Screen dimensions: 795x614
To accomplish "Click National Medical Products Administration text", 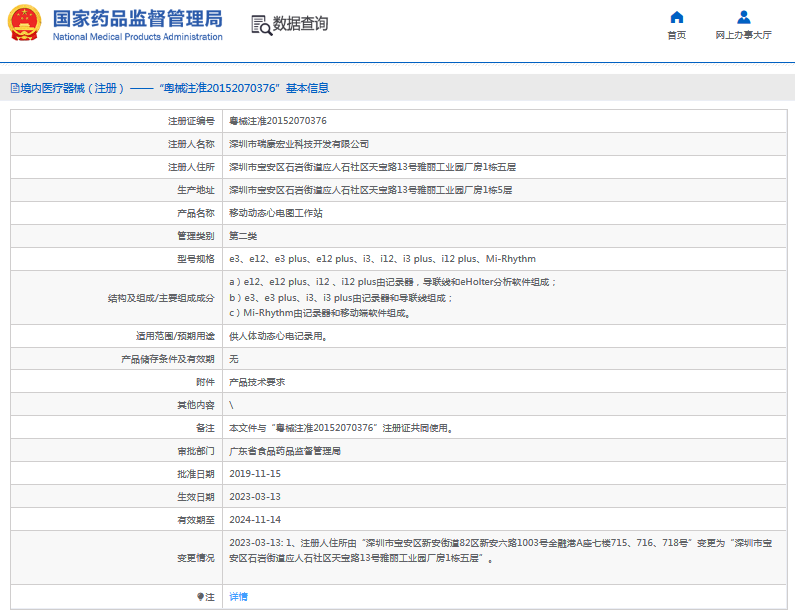I will coord(137,37).
